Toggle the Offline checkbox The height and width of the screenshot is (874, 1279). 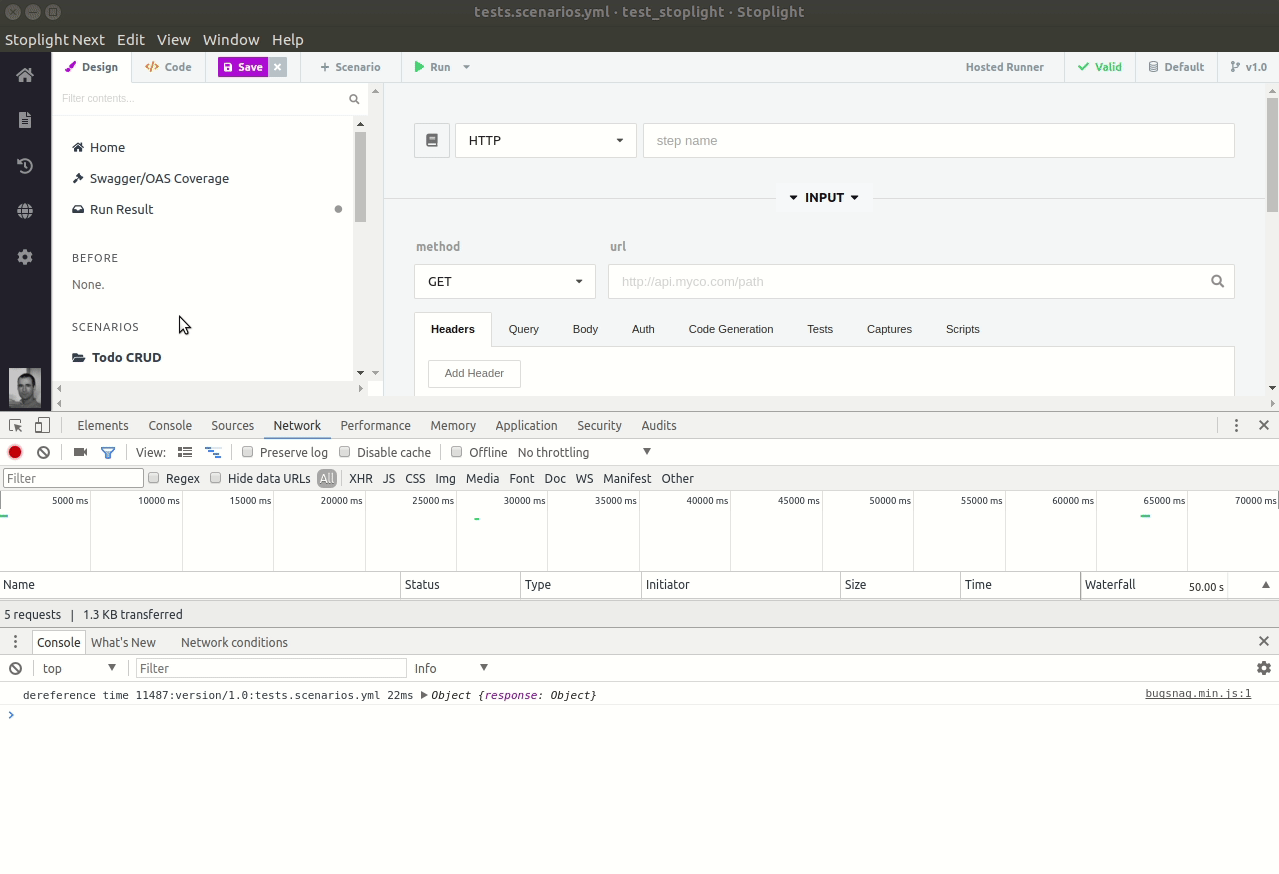point(457,452)
